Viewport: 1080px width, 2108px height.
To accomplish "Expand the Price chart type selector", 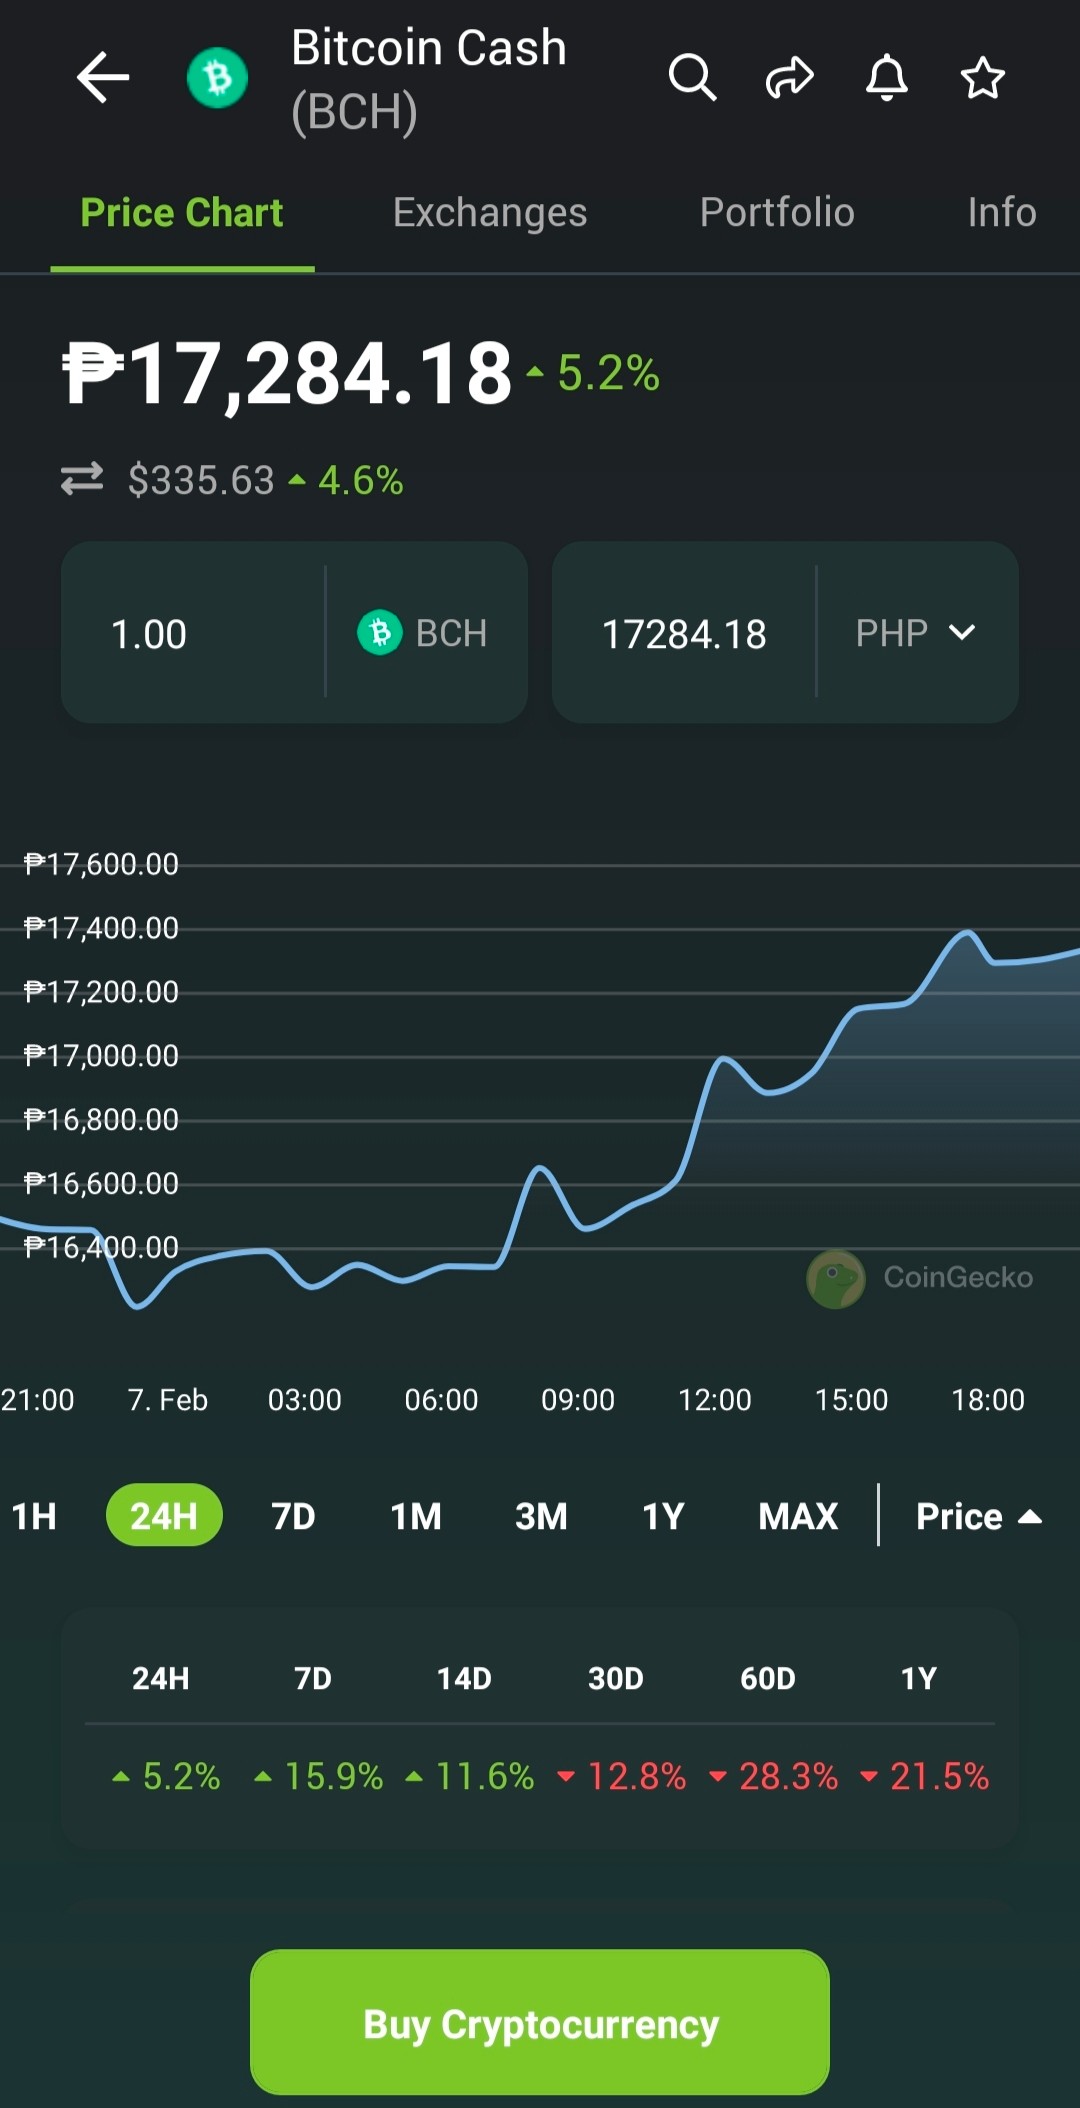I will [979, 1516].
